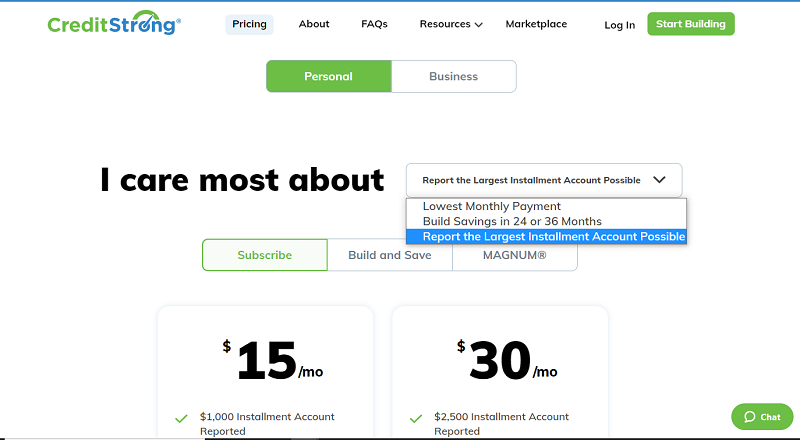This screenshot has height=440, width=800.
Task: Click the Start Building button
Action: [691, 24]
